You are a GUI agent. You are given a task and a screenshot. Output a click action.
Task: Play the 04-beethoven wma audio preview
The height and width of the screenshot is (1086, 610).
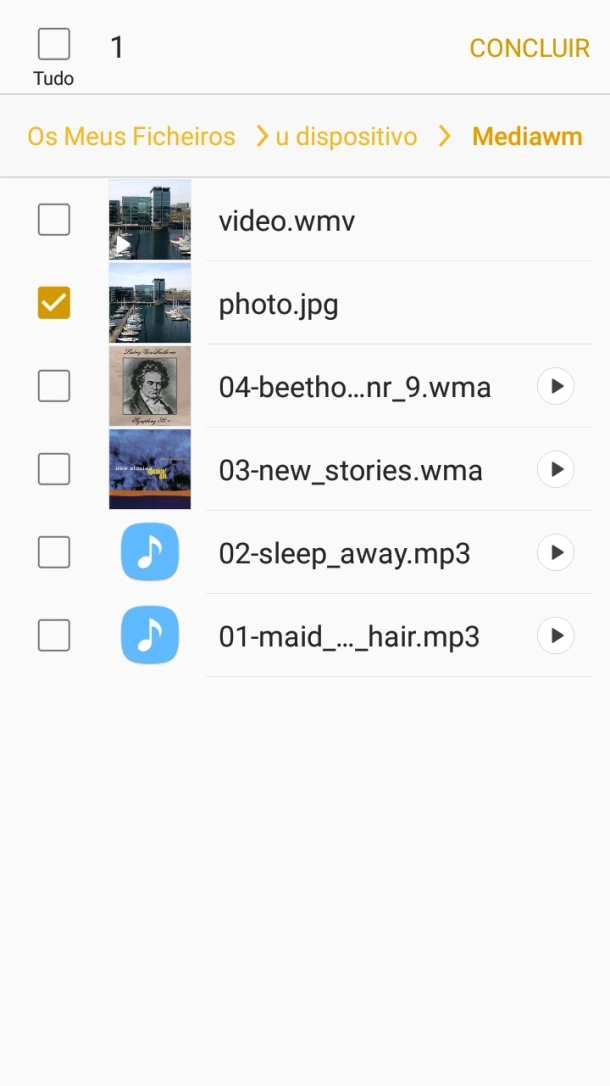(x=556, y=386)
